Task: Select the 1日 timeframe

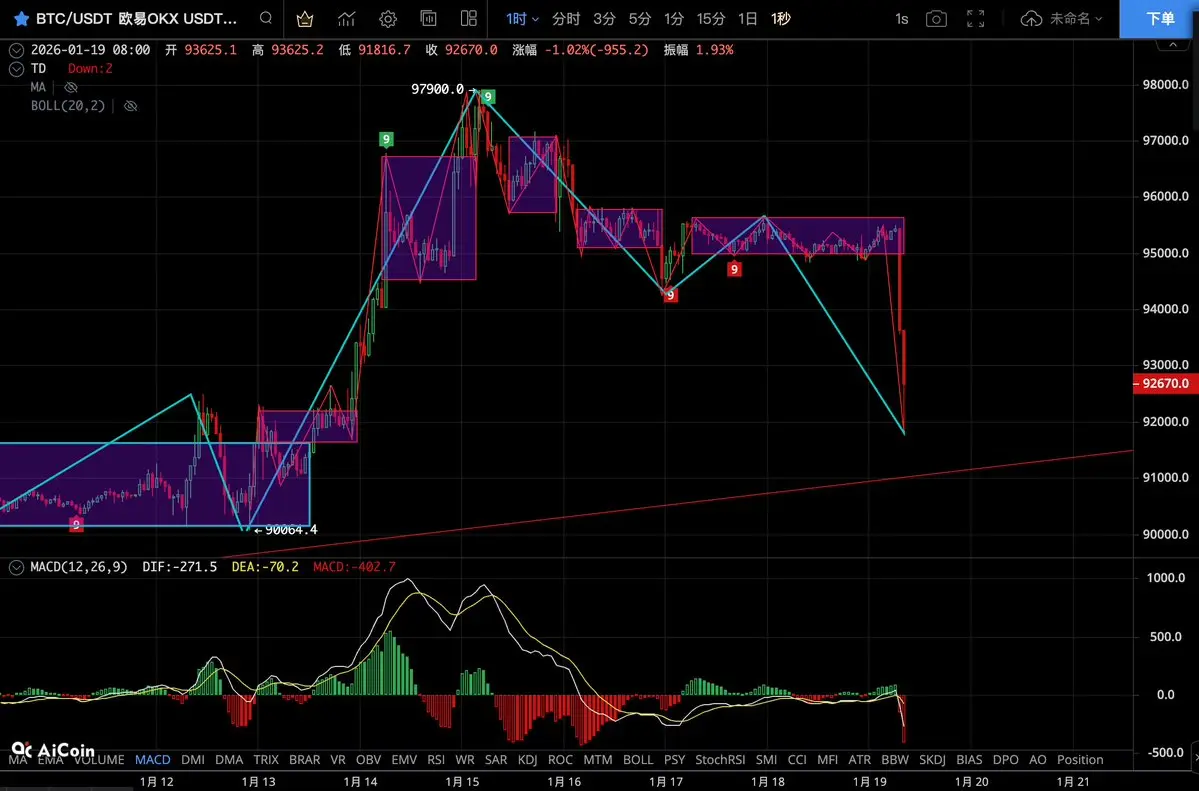Action: 747,18
